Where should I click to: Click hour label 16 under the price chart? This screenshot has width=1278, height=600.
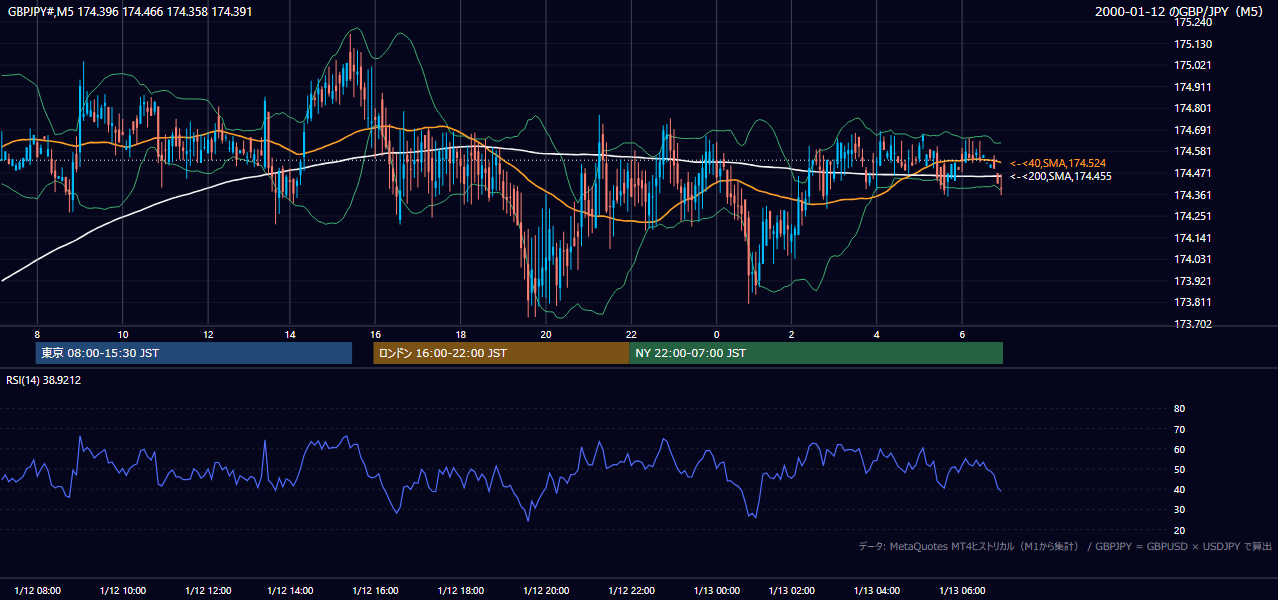(x=375, y=334)
